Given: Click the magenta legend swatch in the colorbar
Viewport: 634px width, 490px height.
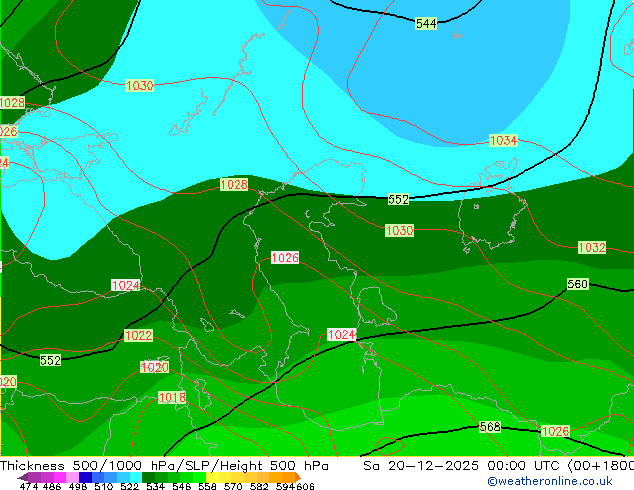Looking at the screenshot, I should 60,477.
